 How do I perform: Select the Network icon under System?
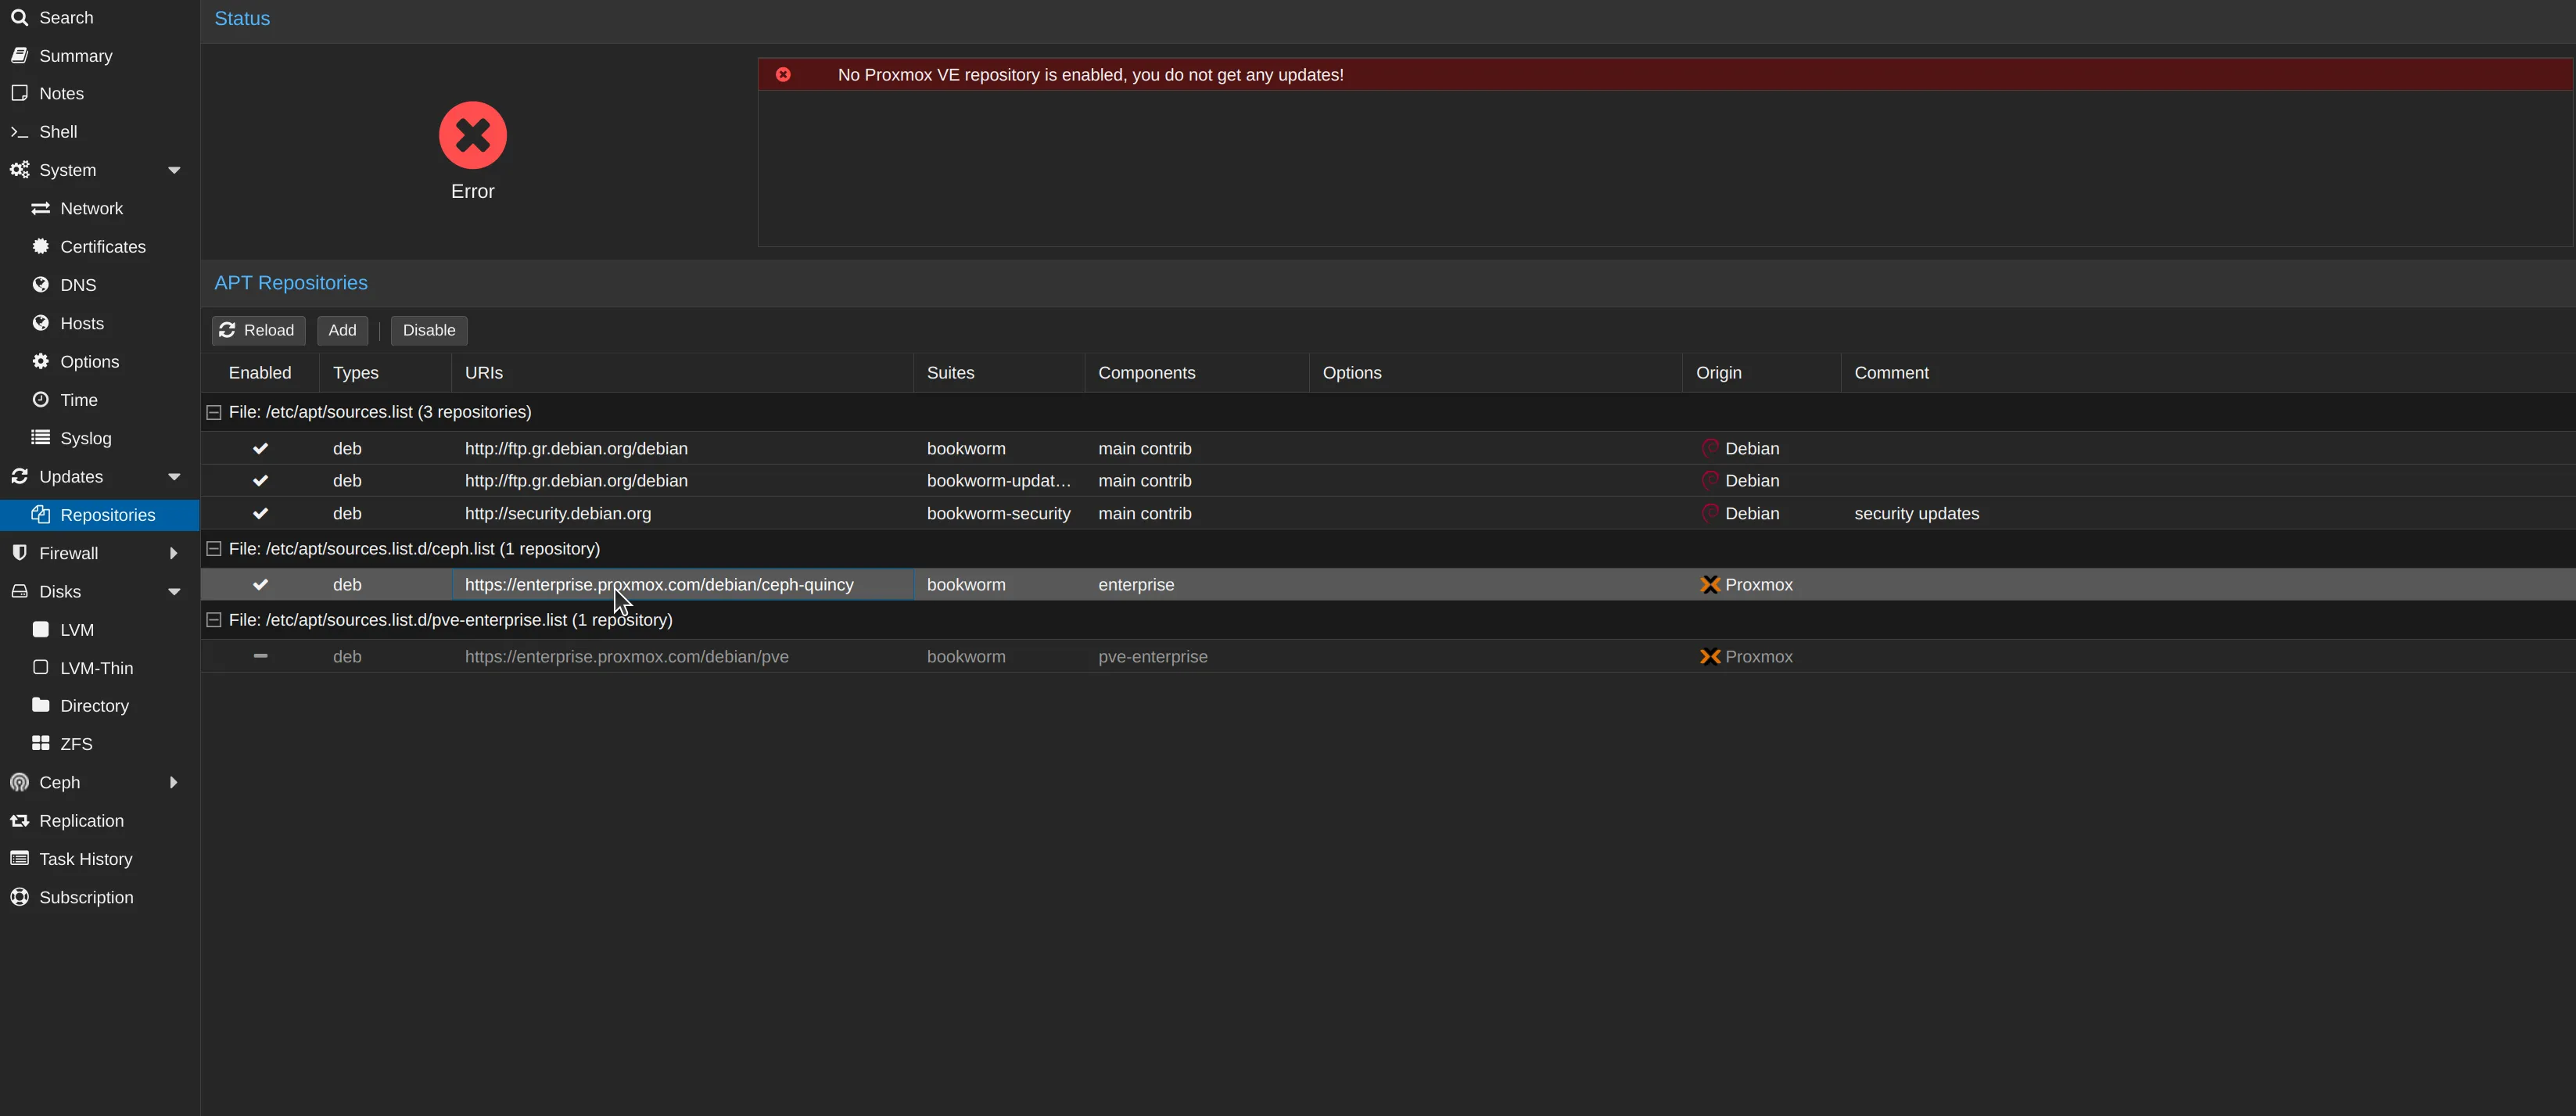(x=41, y=208)
